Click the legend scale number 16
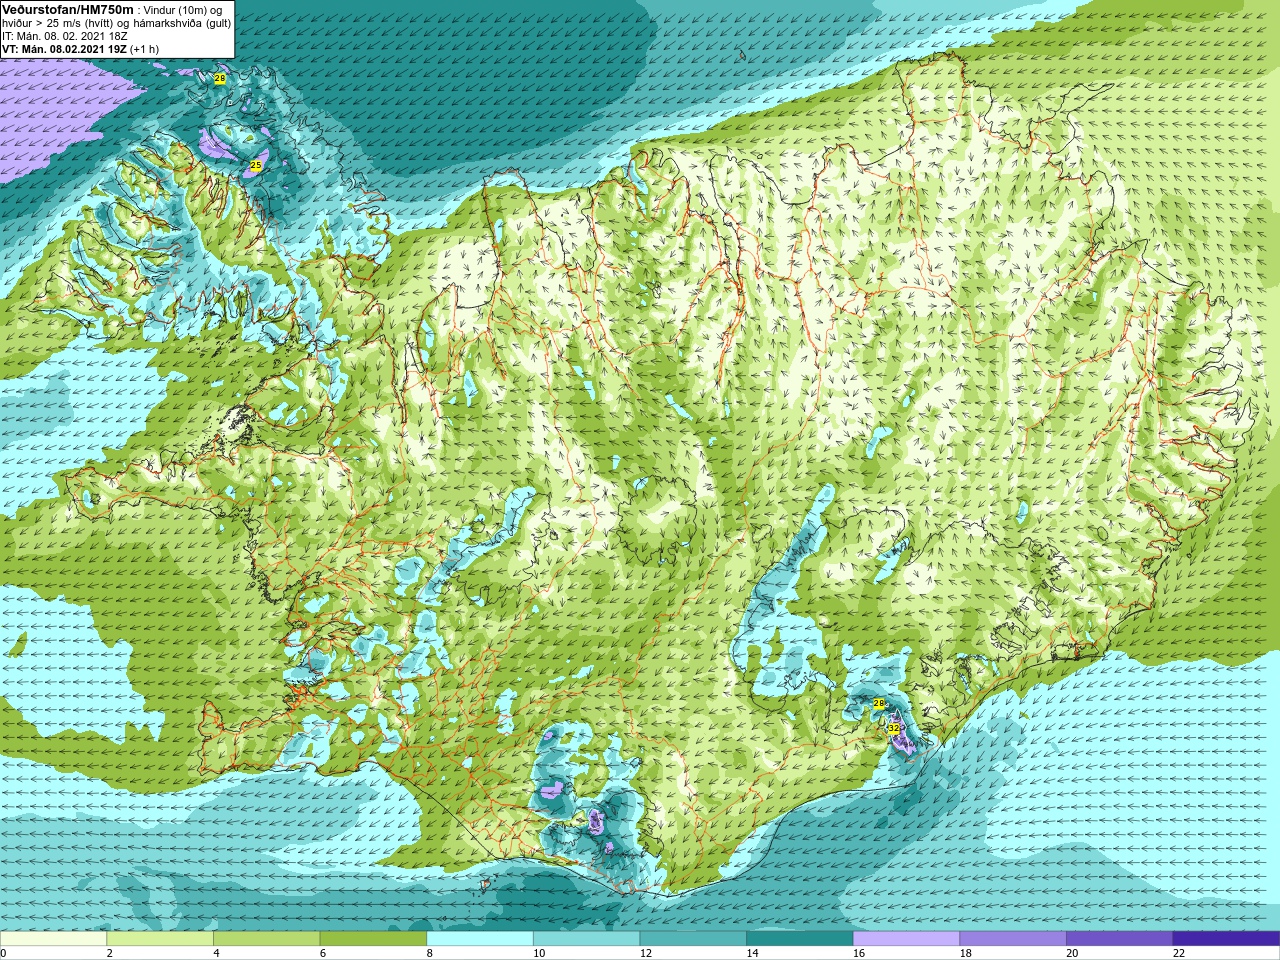 point(859,953)
